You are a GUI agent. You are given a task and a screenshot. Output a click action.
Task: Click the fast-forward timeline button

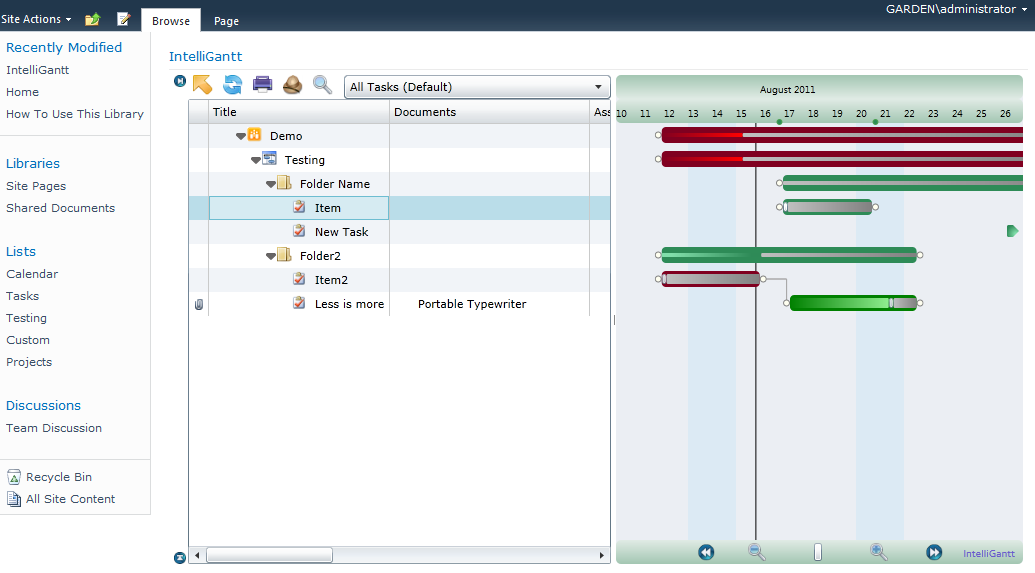[934, 552]
